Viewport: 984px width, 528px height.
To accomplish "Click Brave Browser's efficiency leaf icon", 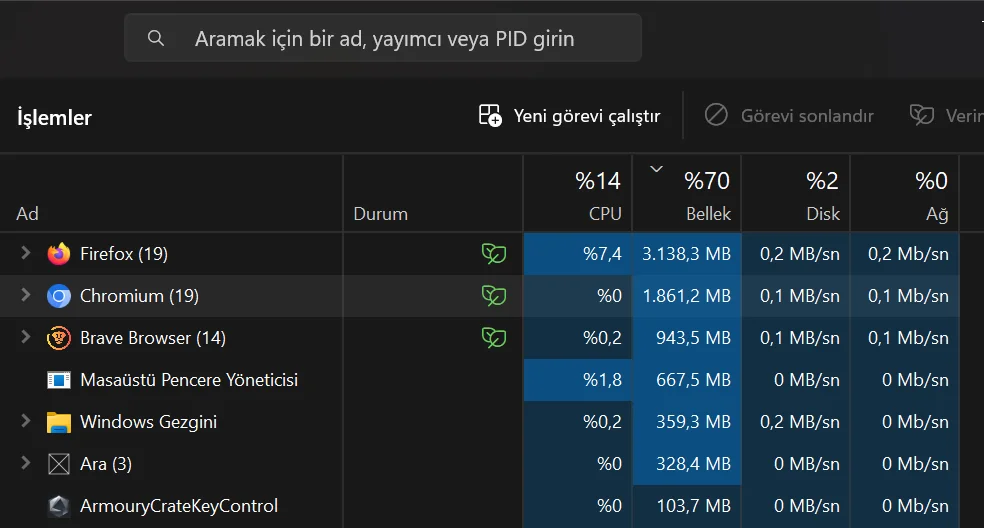I will pos(493,338).
